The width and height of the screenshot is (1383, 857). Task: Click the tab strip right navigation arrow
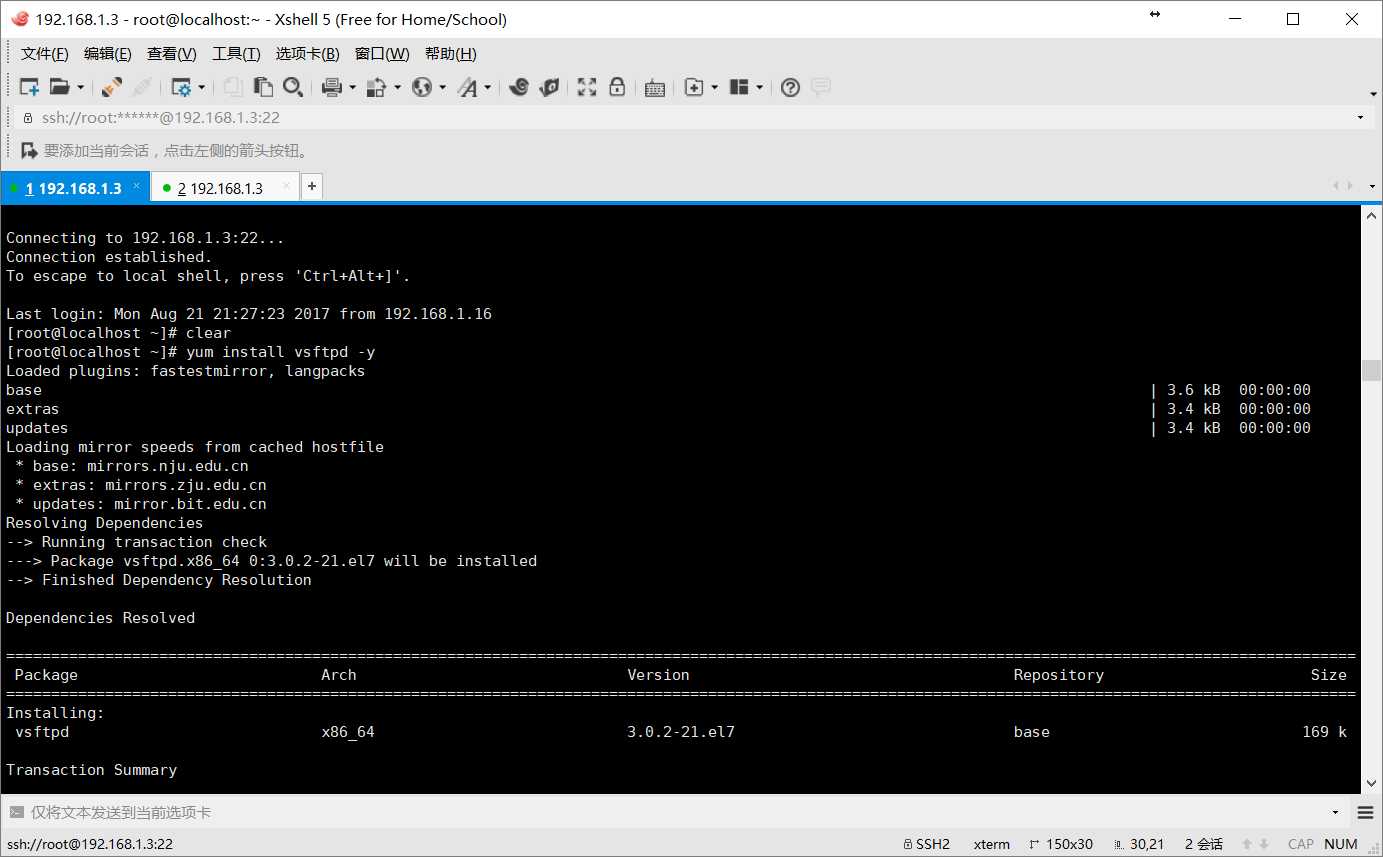point(1349,186)
